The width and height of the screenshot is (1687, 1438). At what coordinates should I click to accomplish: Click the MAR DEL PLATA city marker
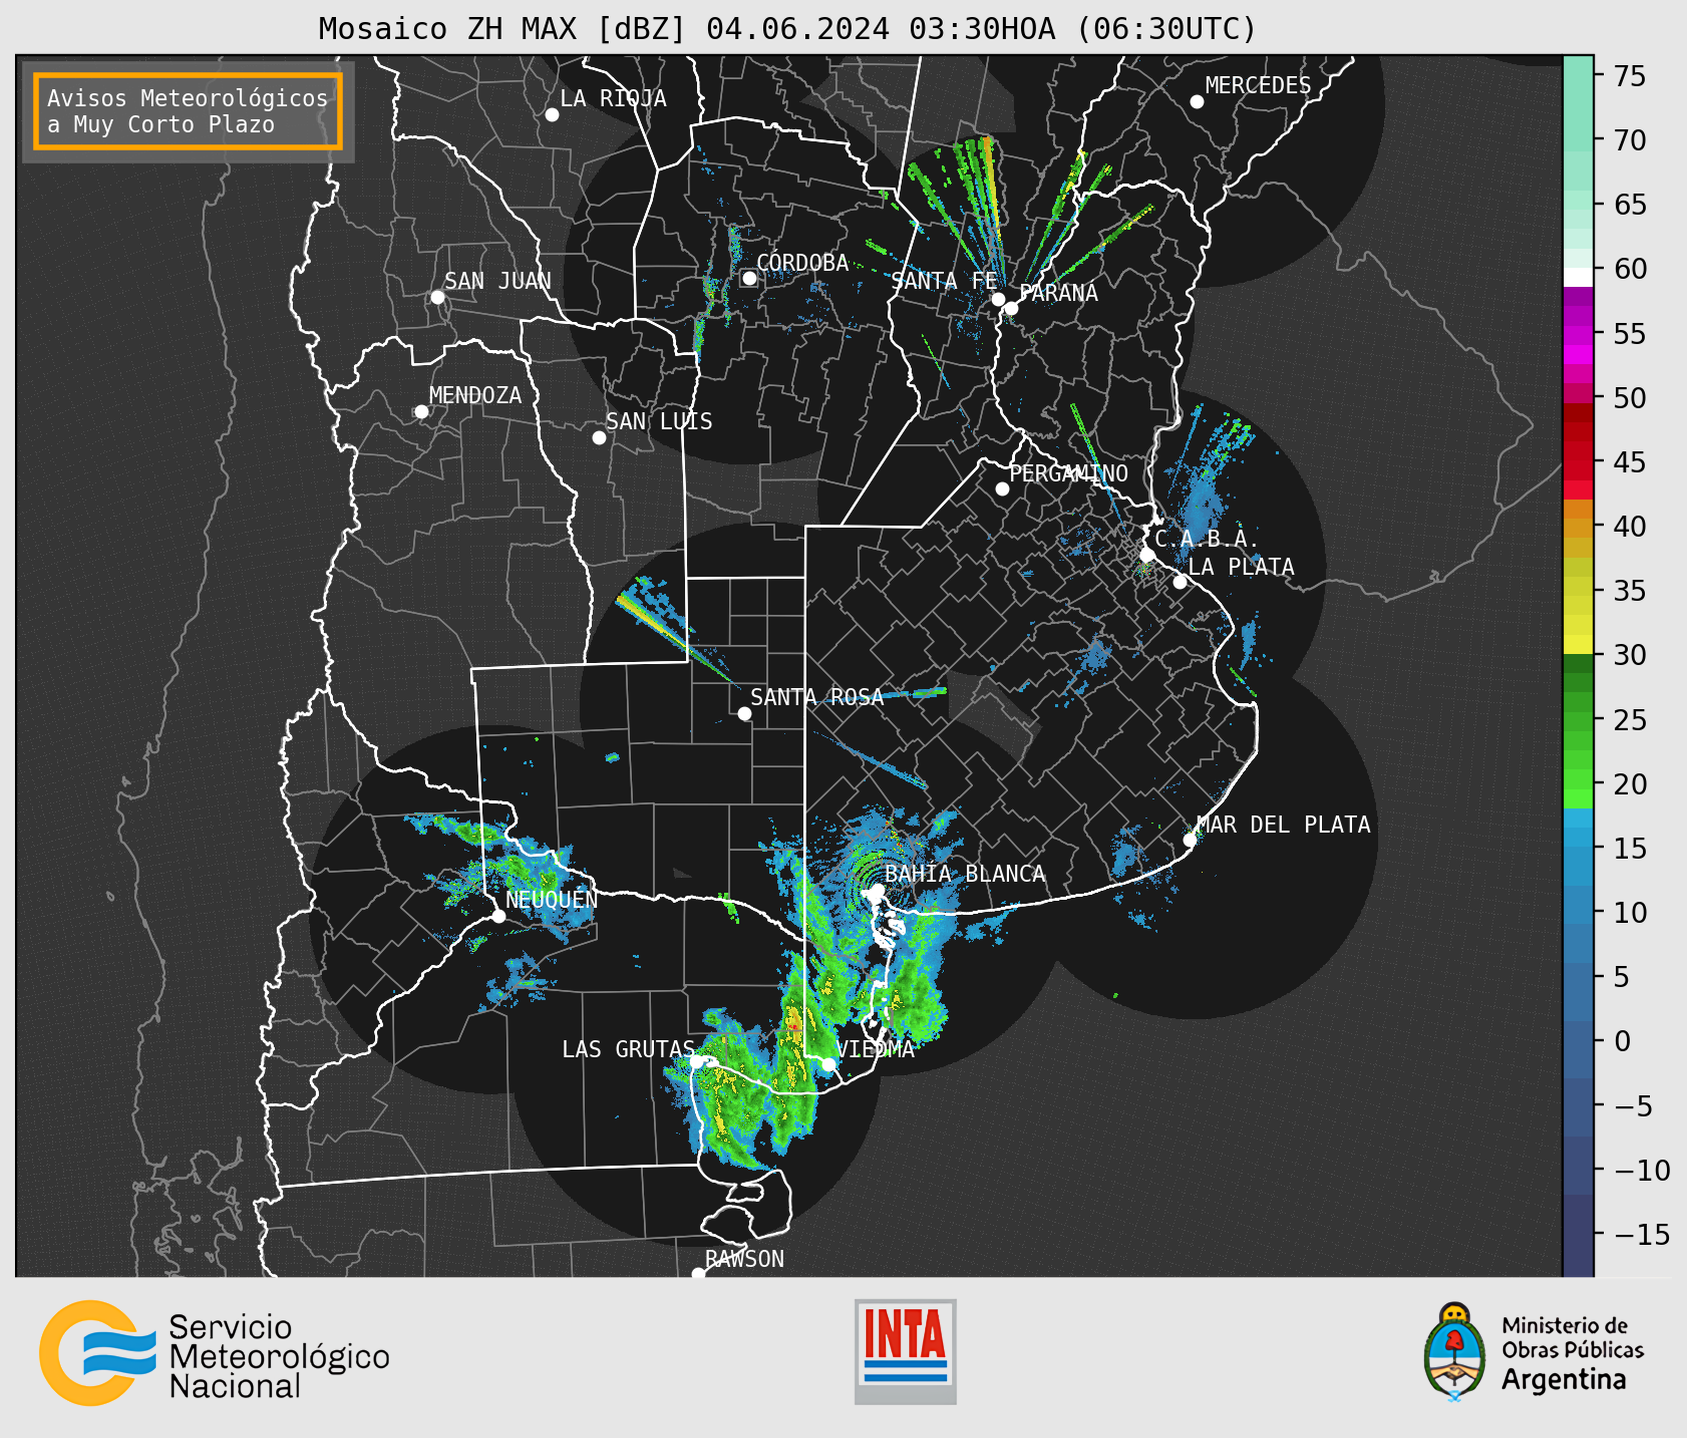1190,840
